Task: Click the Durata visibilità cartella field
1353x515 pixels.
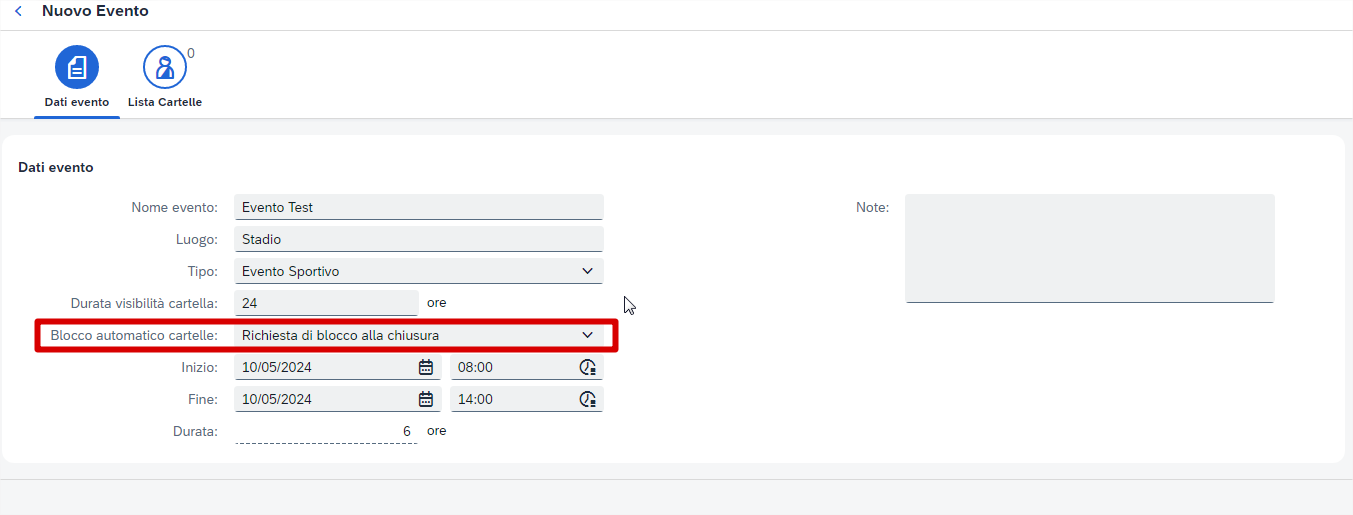Action: tap(326, 303)
